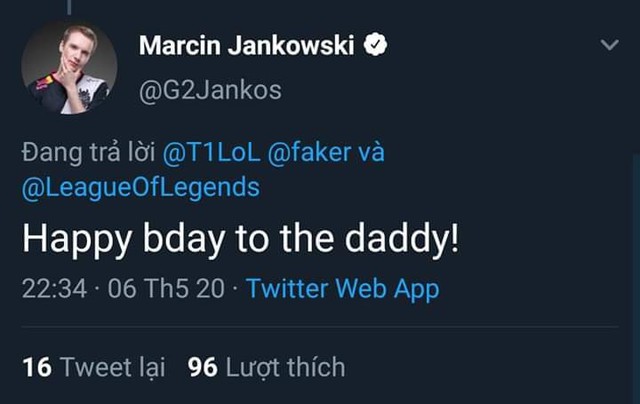
Task: Open the @LeagueOfLegends mention
Action: 139,187
